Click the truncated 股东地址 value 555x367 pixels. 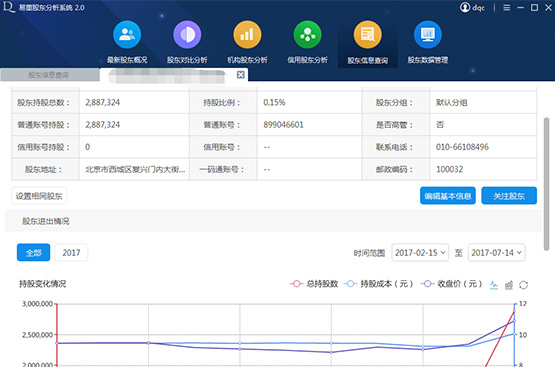point(135,169)
